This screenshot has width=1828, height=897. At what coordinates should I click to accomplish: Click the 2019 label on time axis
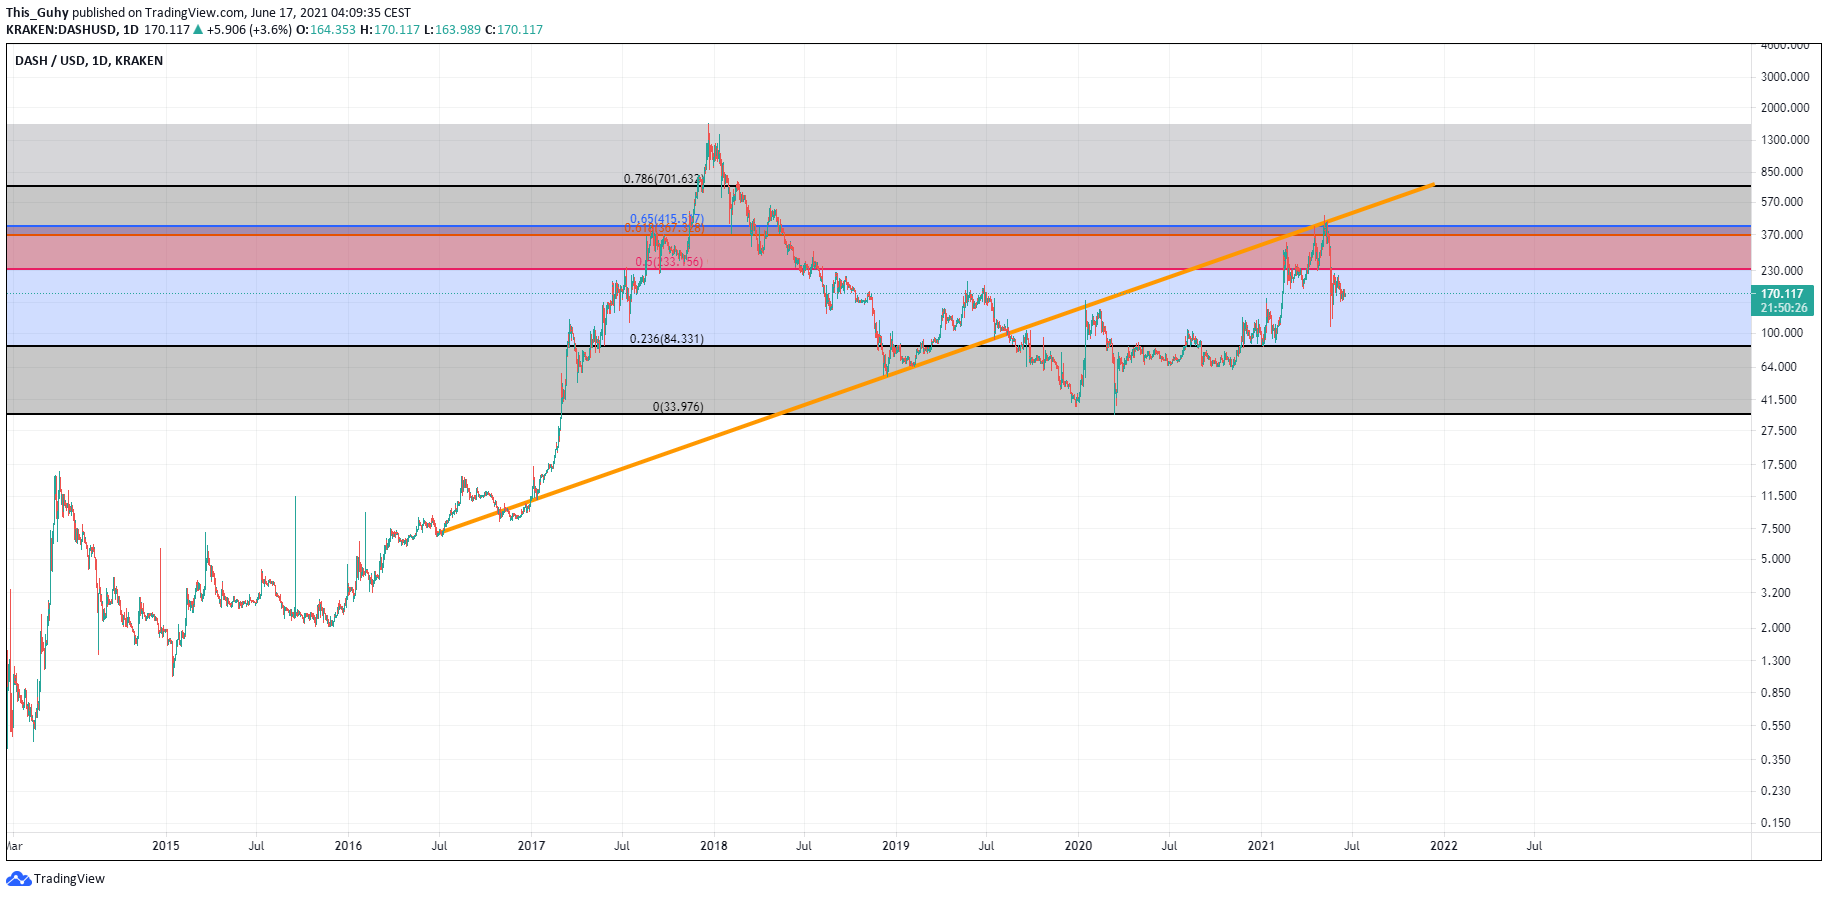click(x=896, y=846)
